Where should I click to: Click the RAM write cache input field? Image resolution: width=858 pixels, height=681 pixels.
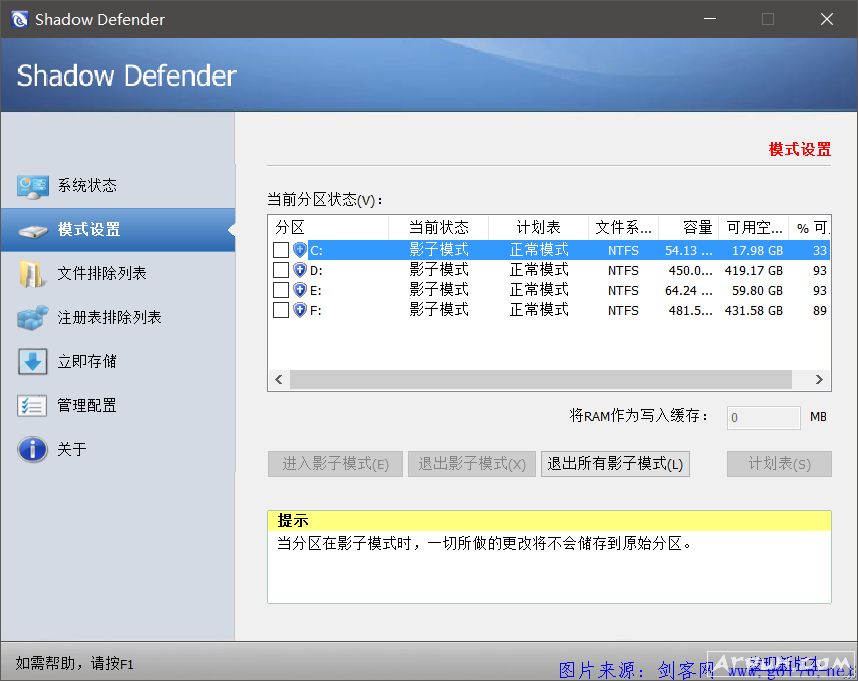(762, 417)
